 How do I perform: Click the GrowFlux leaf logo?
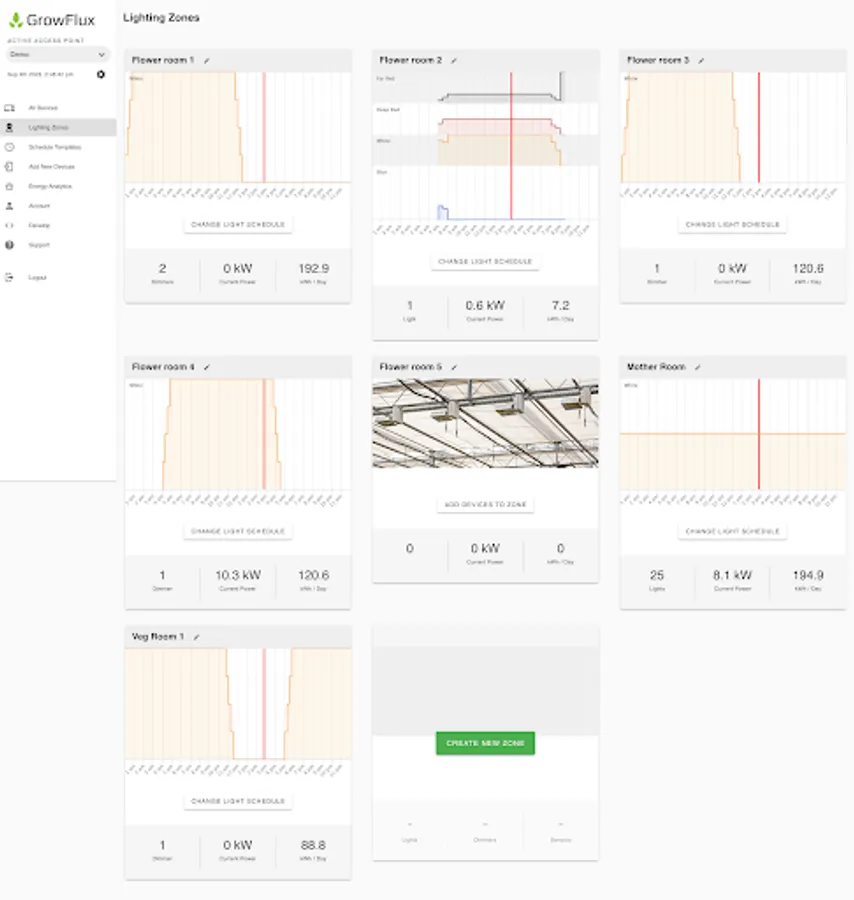[15, 20]
